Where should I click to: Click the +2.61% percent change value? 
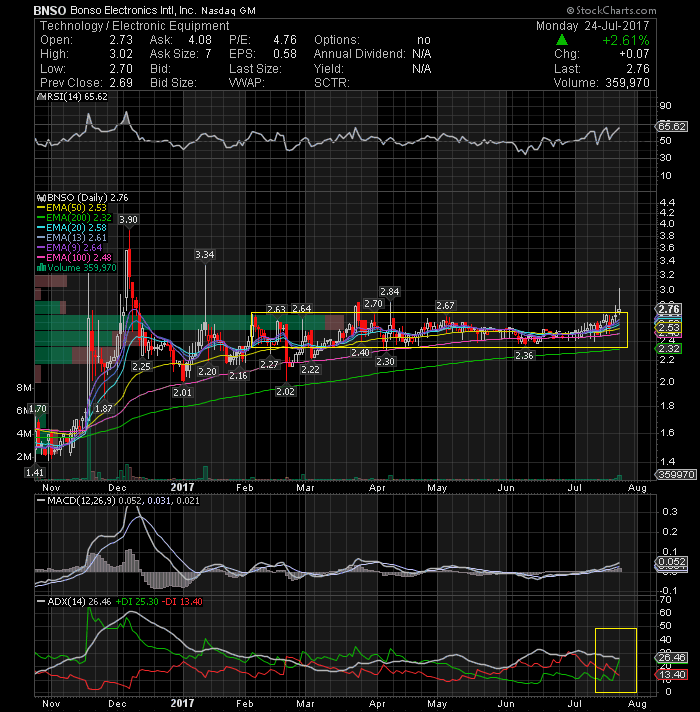[x=626, y=40]
